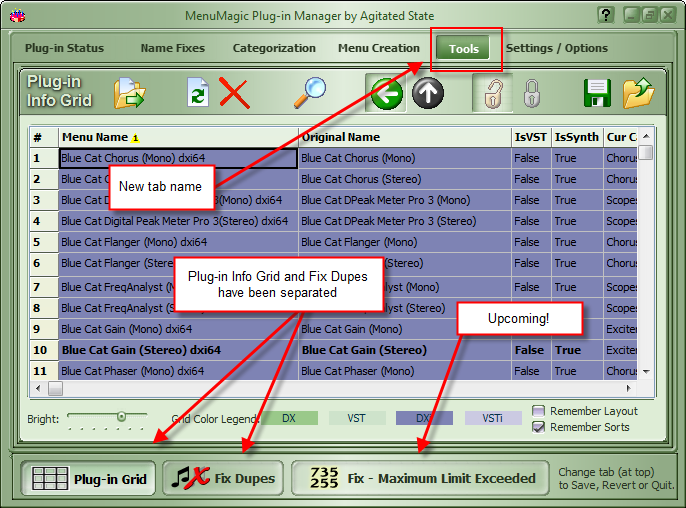Click the refresh document icon
686x508 pixels.
(198, 92)
